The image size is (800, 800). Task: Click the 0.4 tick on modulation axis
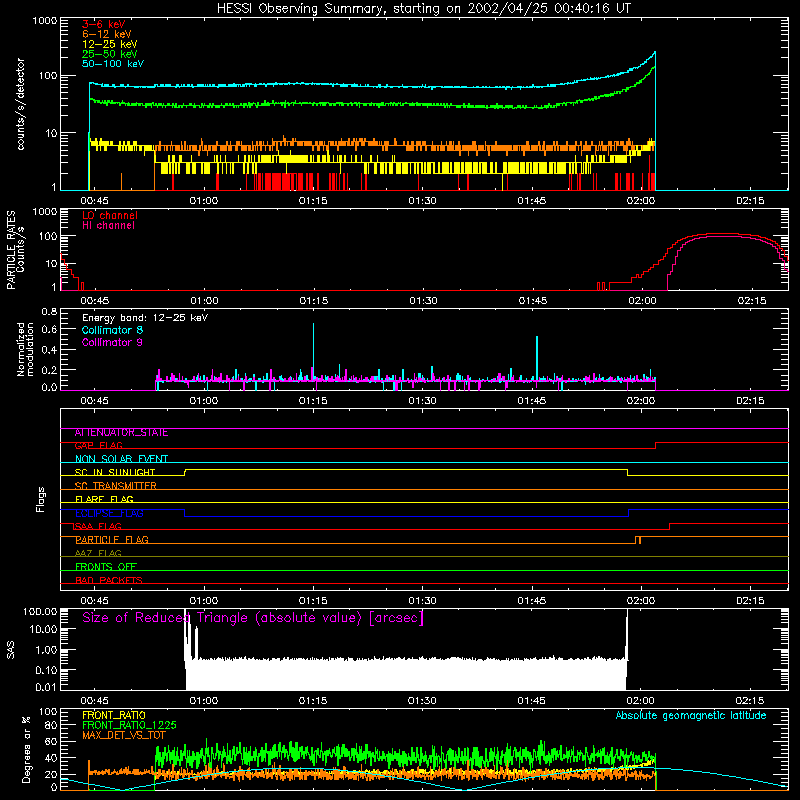click(x=49, y=350)
